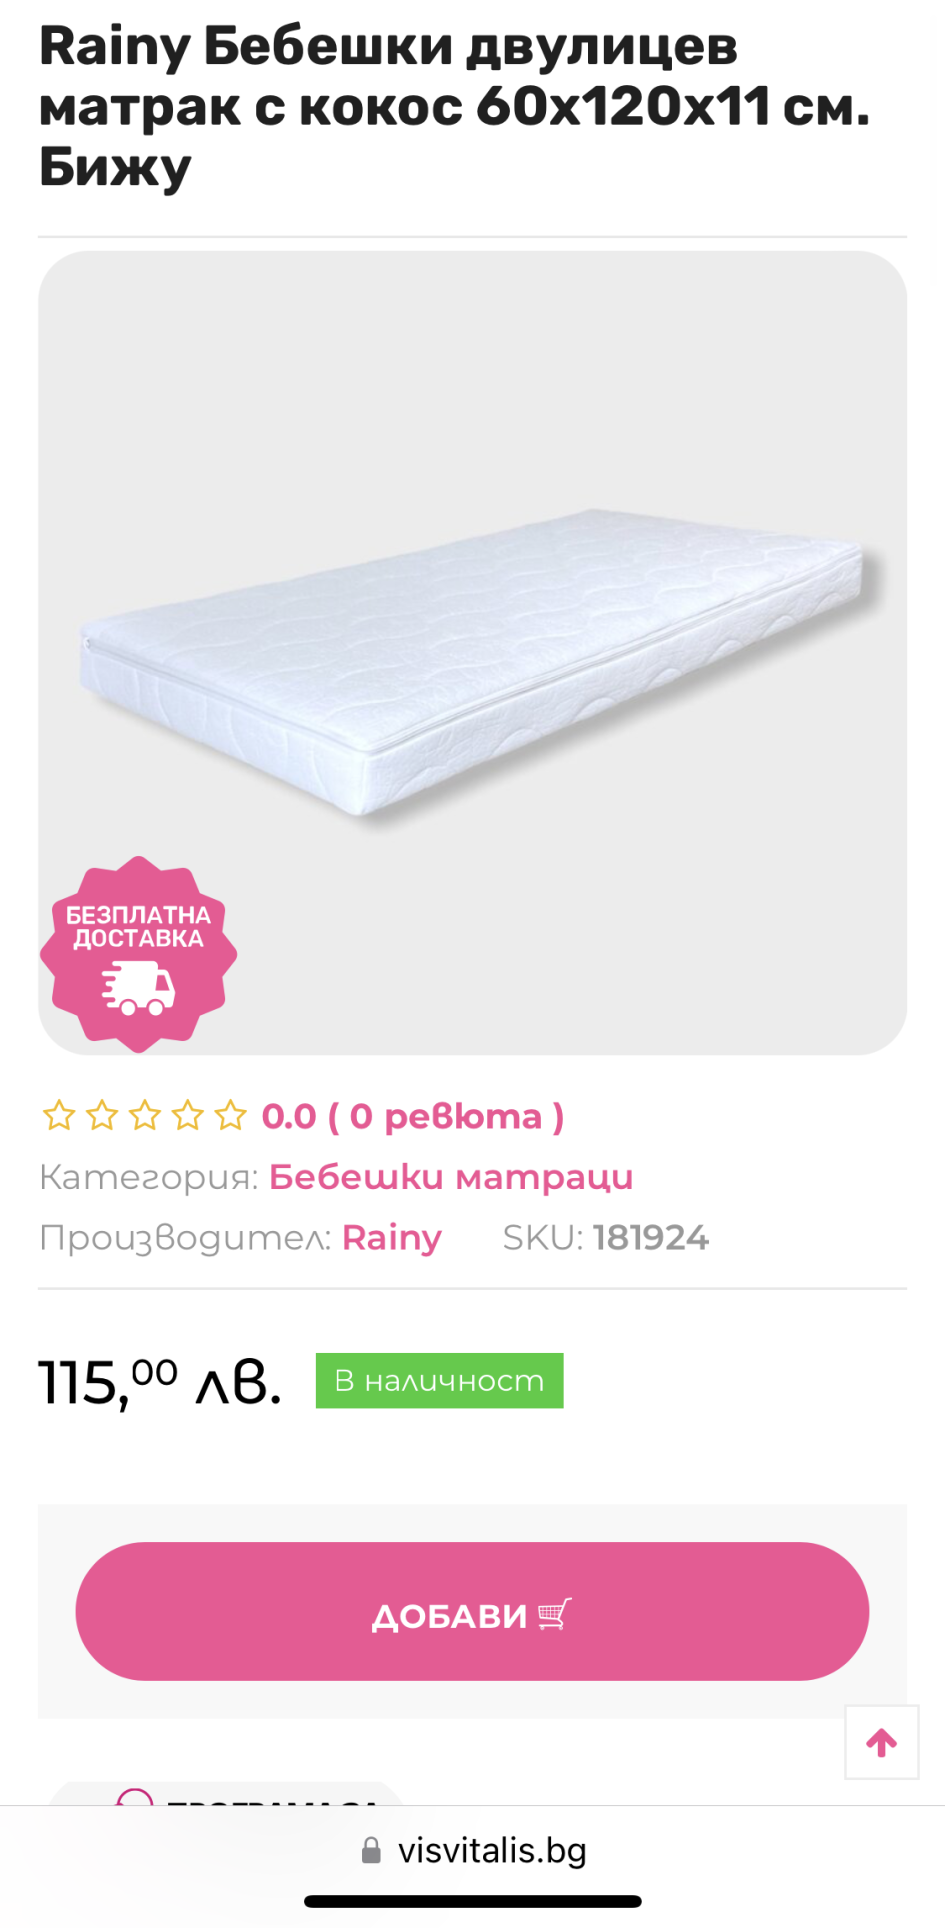
Task: Tap the padlock icon in address bar
Action: [371, 1851]
